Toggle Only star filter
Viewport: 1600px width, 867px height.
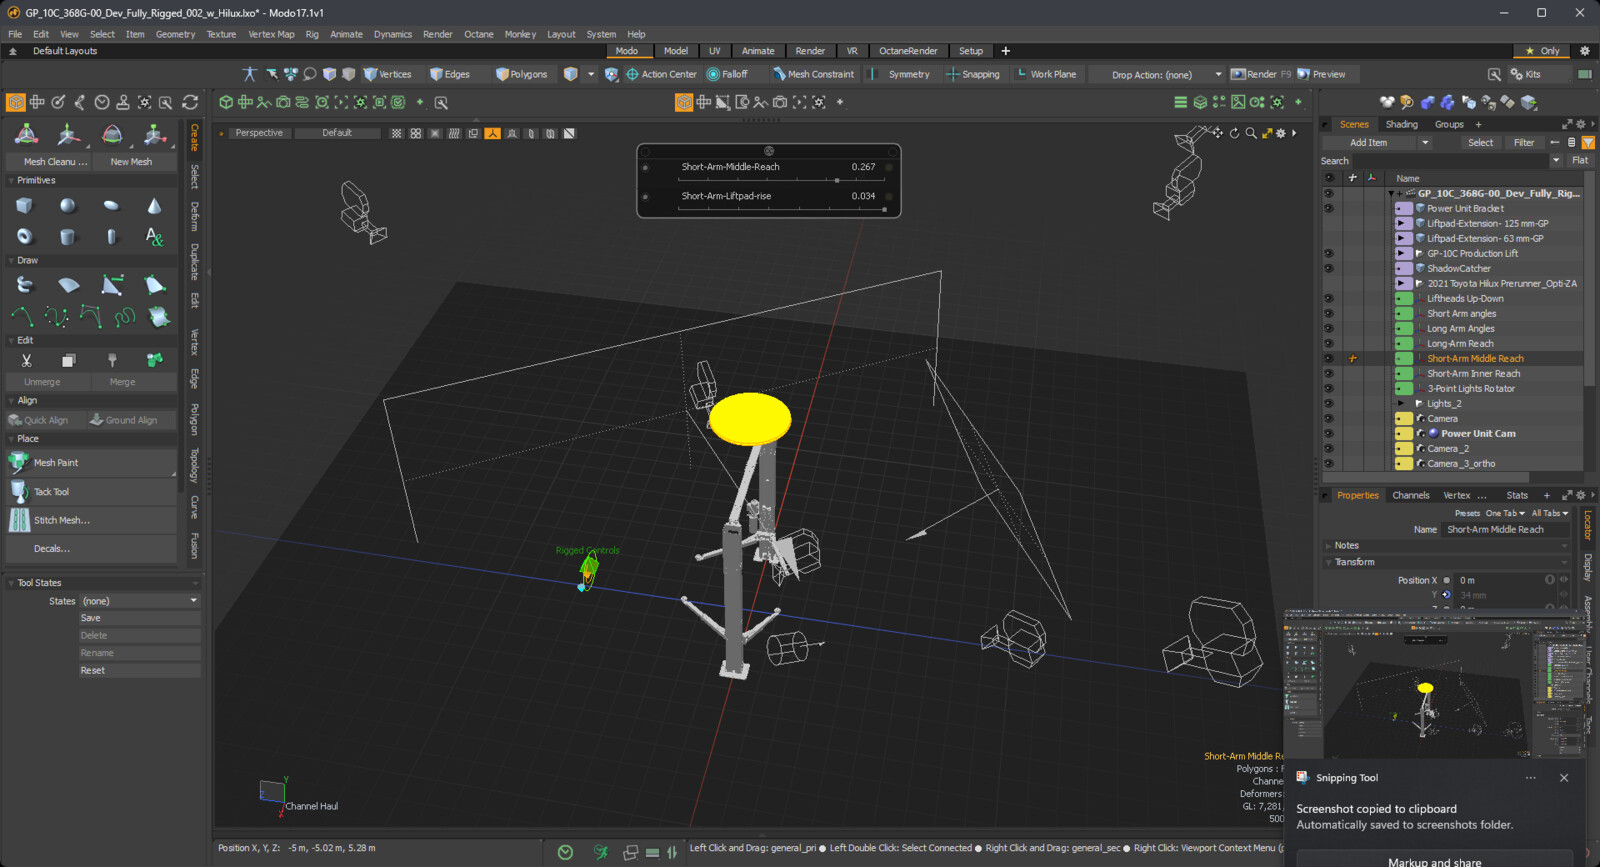1541,51
